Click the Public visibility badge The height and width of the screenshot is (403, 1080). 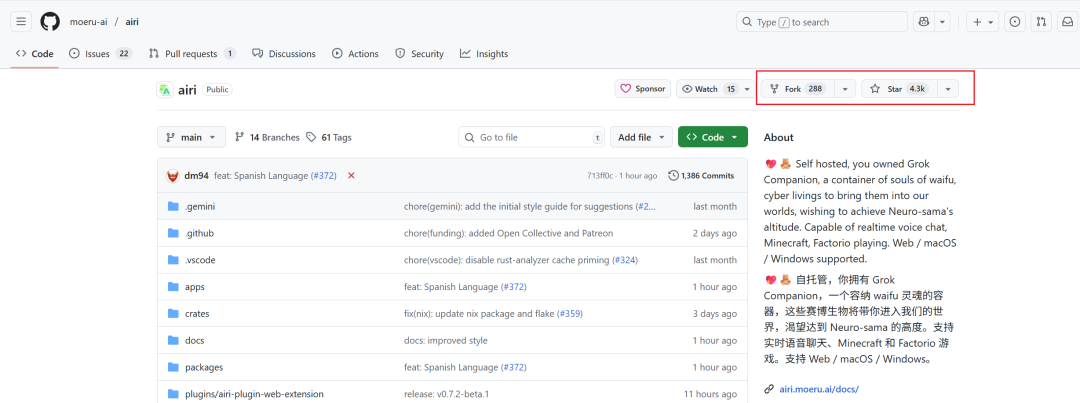[x=217, y=90]
